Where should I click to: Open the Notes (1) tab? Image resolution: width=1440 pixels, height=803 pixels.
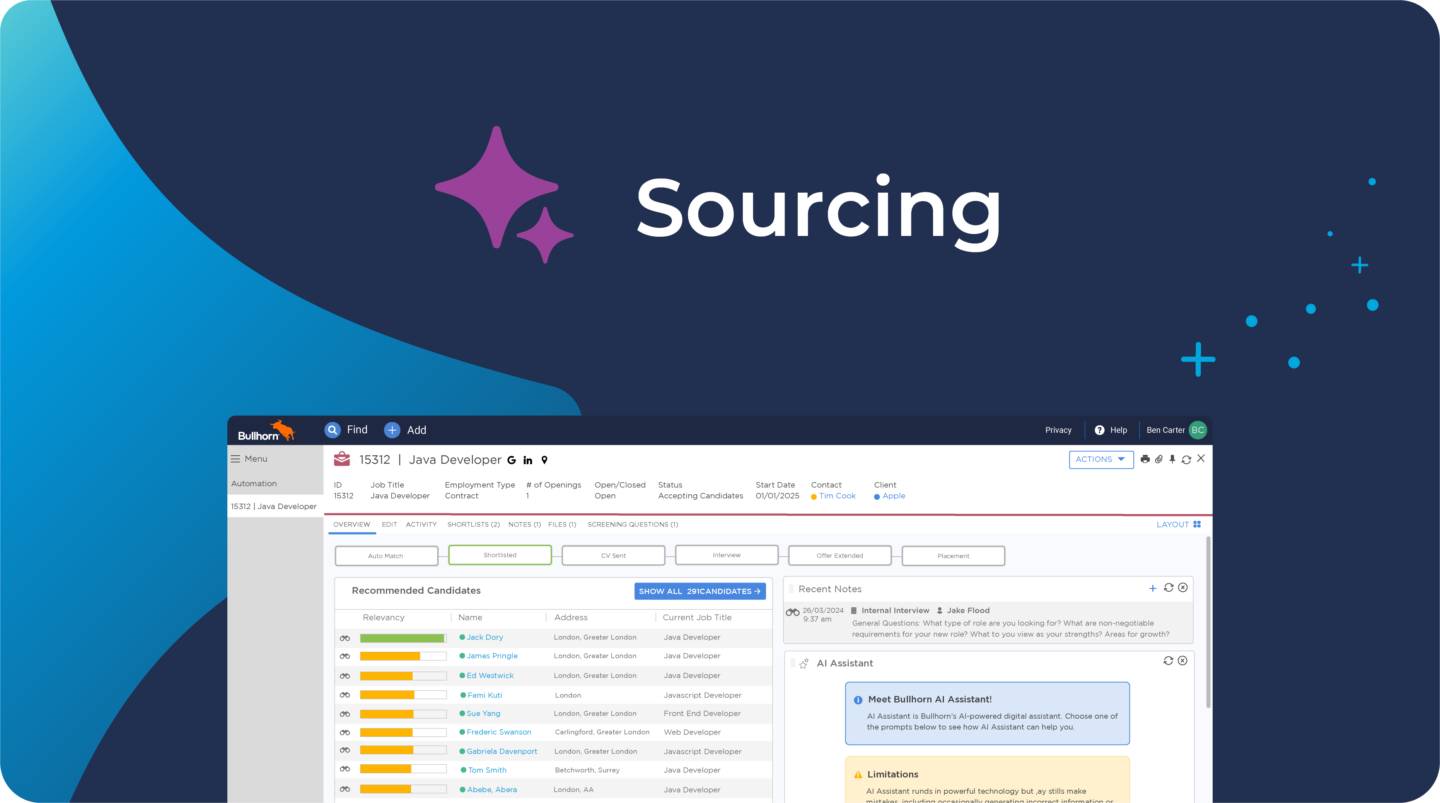coord(524,524)
